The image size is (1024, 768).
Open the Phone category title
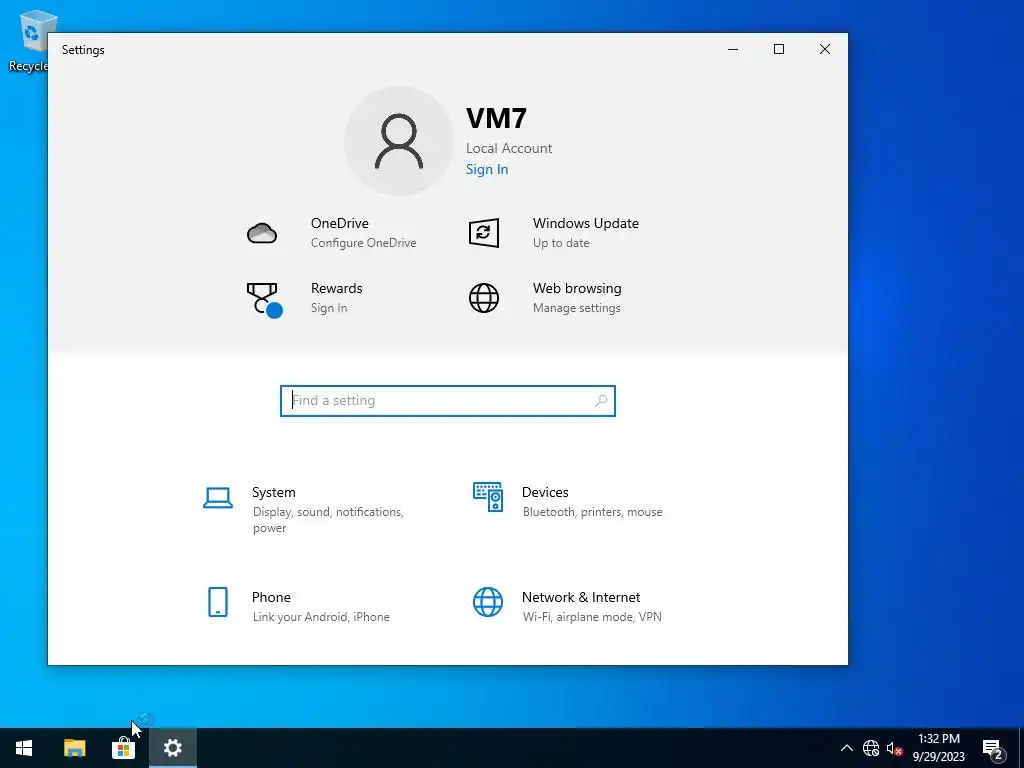click(x=271, y=597)
